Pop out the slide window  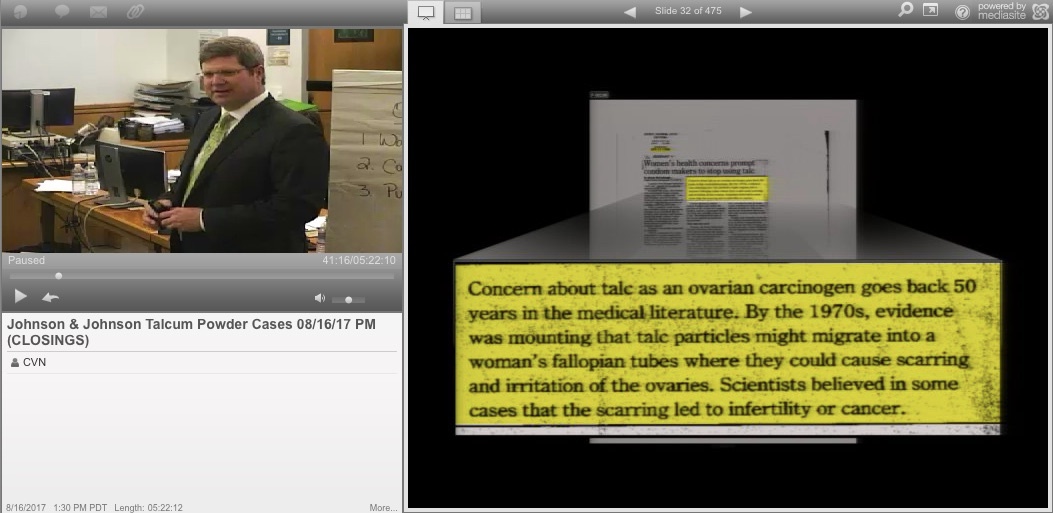click(x=930, y=9)
